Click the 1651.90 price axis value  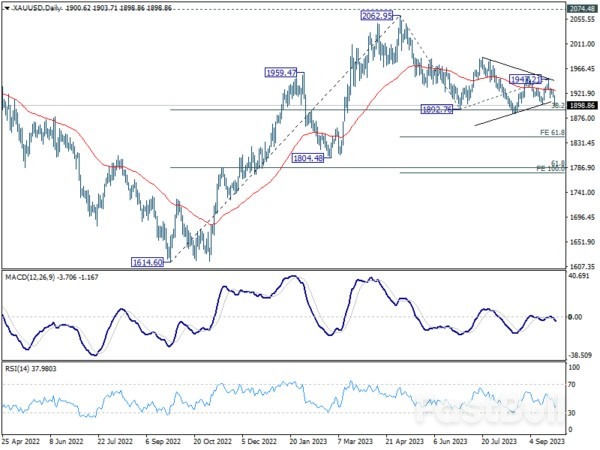[582, 242]
